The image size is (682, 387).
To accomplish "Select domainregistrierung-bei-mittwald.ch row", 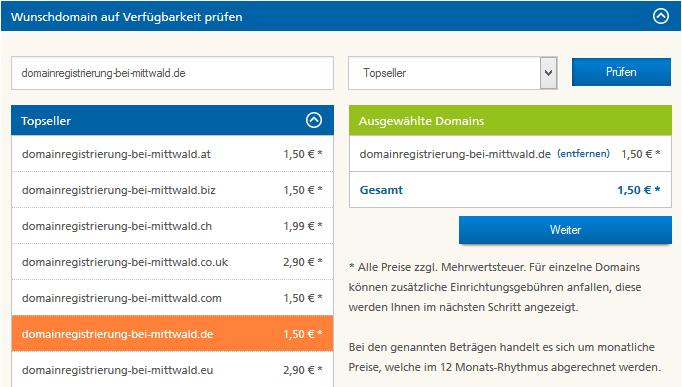I will coord(172,226).
